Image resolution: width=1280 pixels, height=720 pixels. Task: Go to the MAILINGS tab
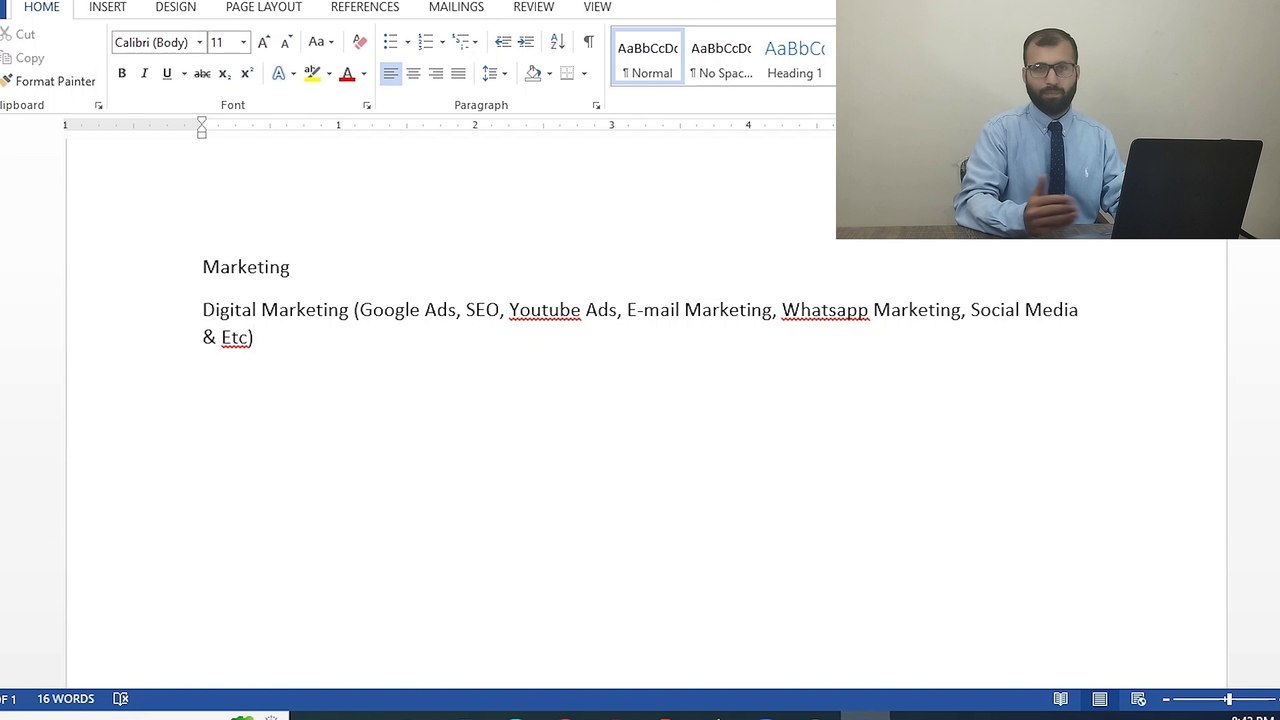tap(456, 7)
